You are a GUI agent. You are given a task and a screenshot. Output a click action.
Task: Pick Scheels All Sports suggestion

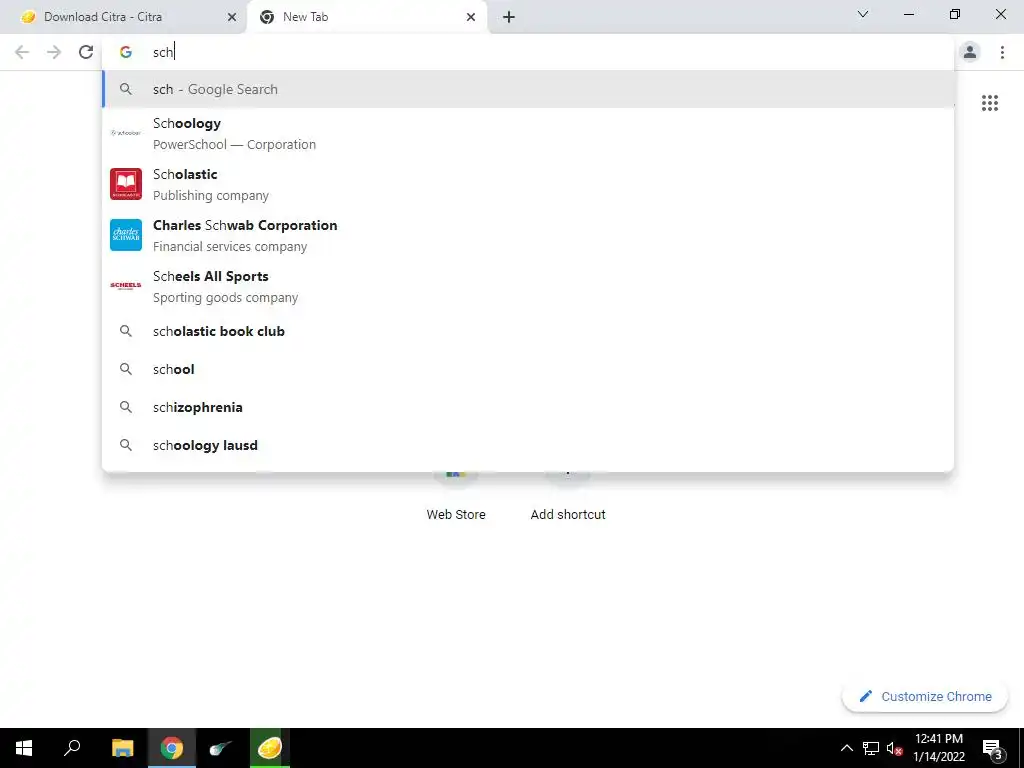click(x=528, y=286)
